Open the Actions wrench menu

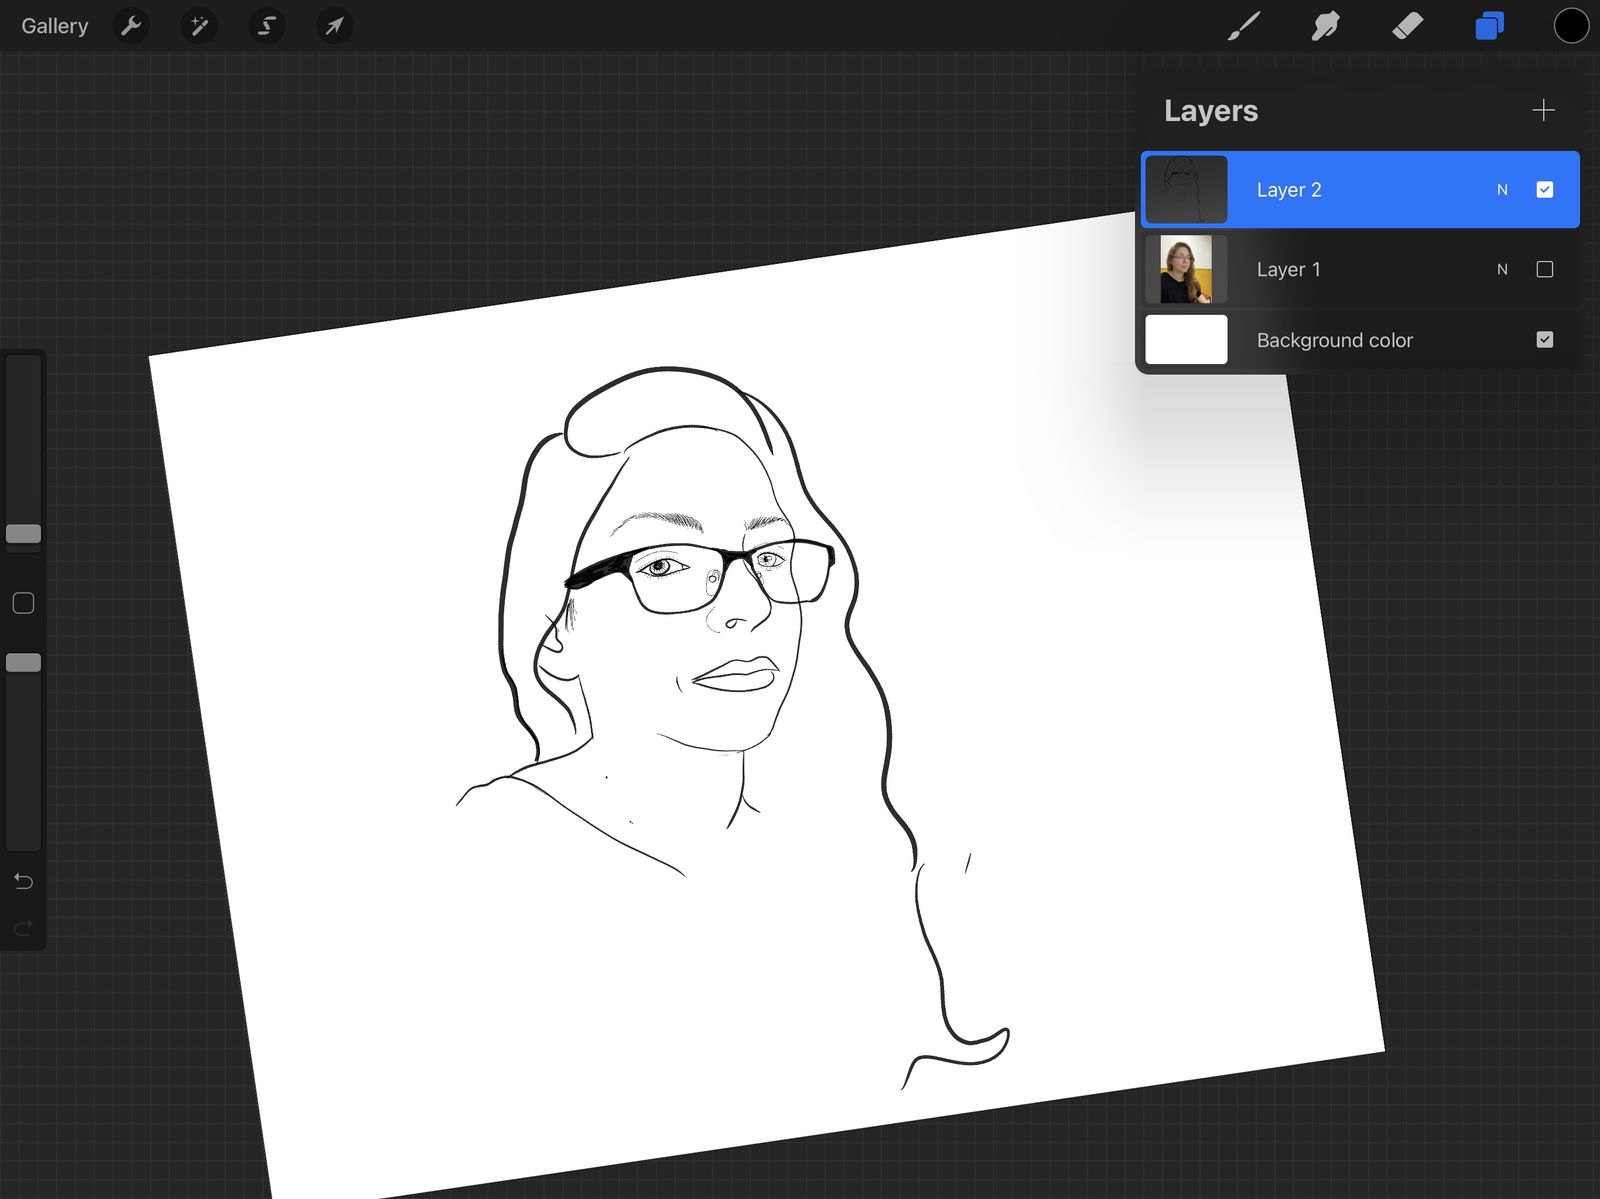[131, 26]
